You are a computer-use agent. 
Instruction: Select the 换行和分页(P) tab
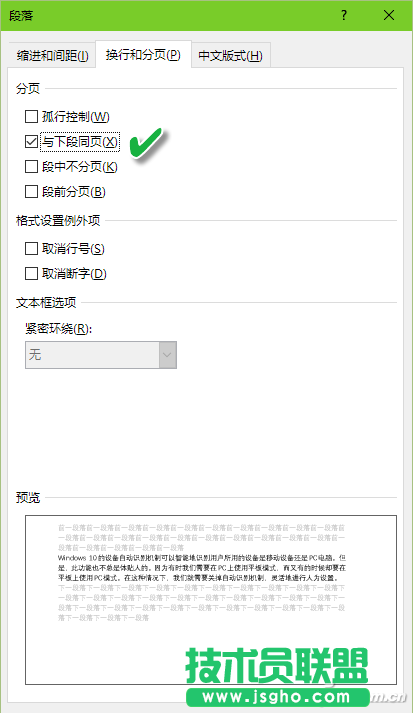(143, 55)
